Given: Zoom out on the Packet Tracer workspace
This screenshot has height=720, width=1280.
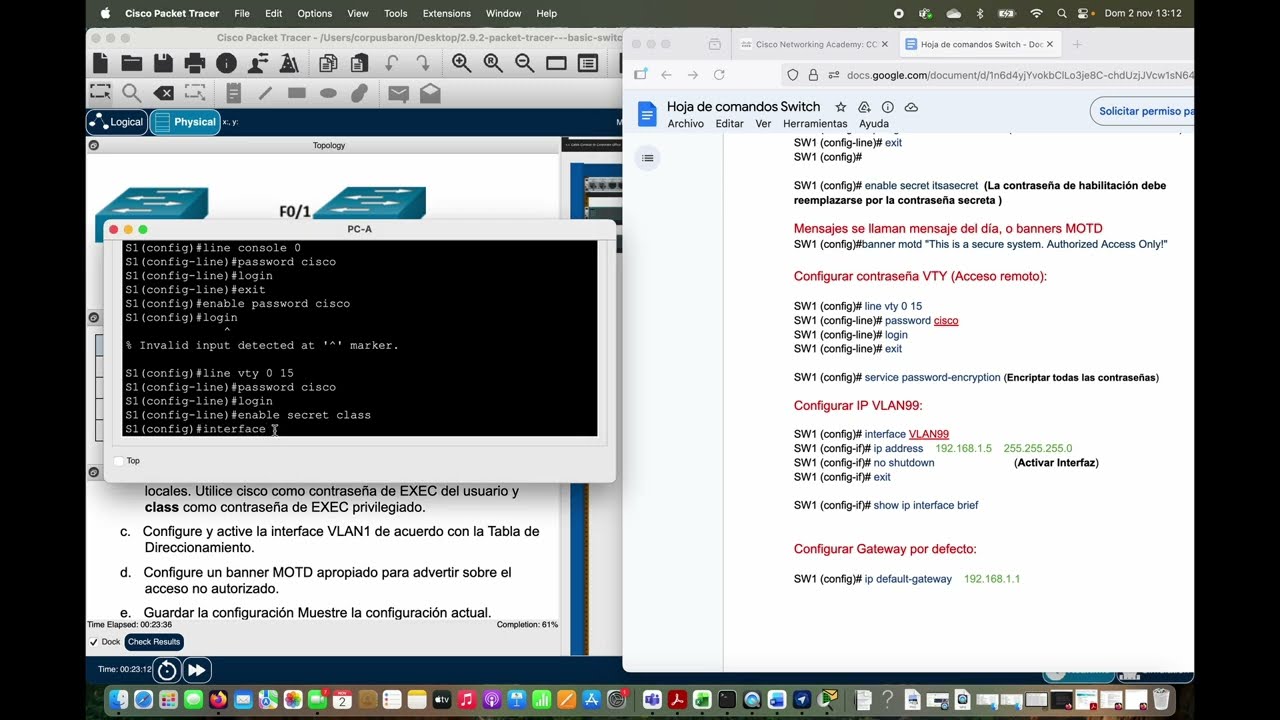Looking at the screenshot, I should 524,63.
